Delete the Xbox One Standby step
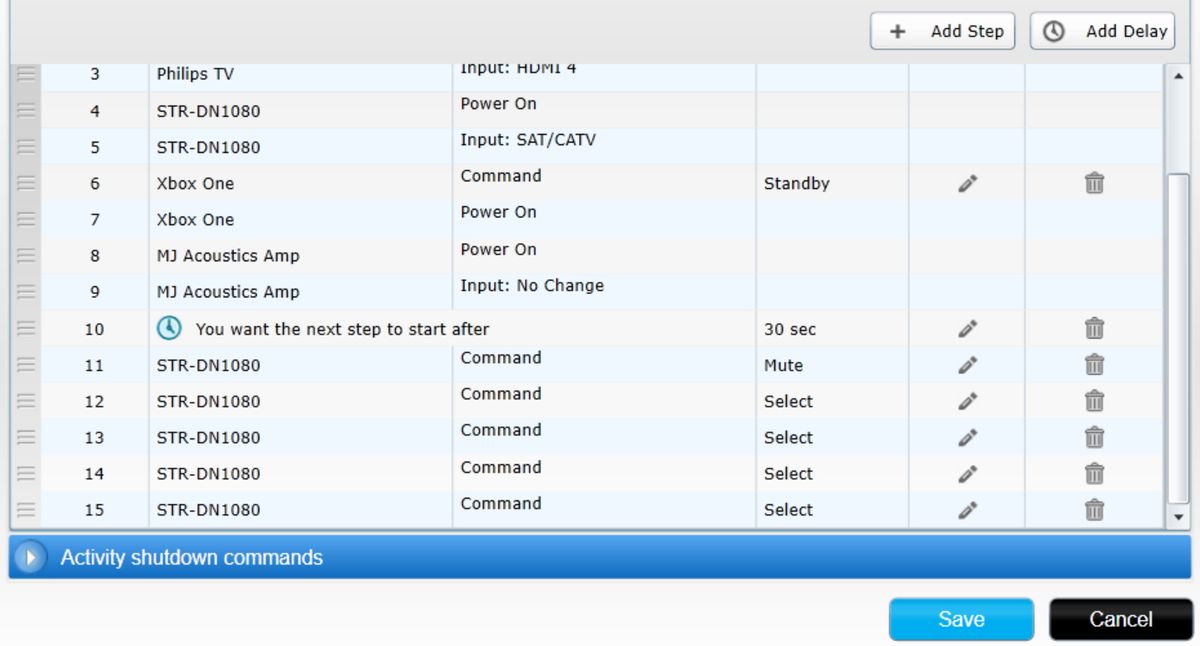Image resolution: width=1200 pixels, height=646 pixels. [1094, 184]
